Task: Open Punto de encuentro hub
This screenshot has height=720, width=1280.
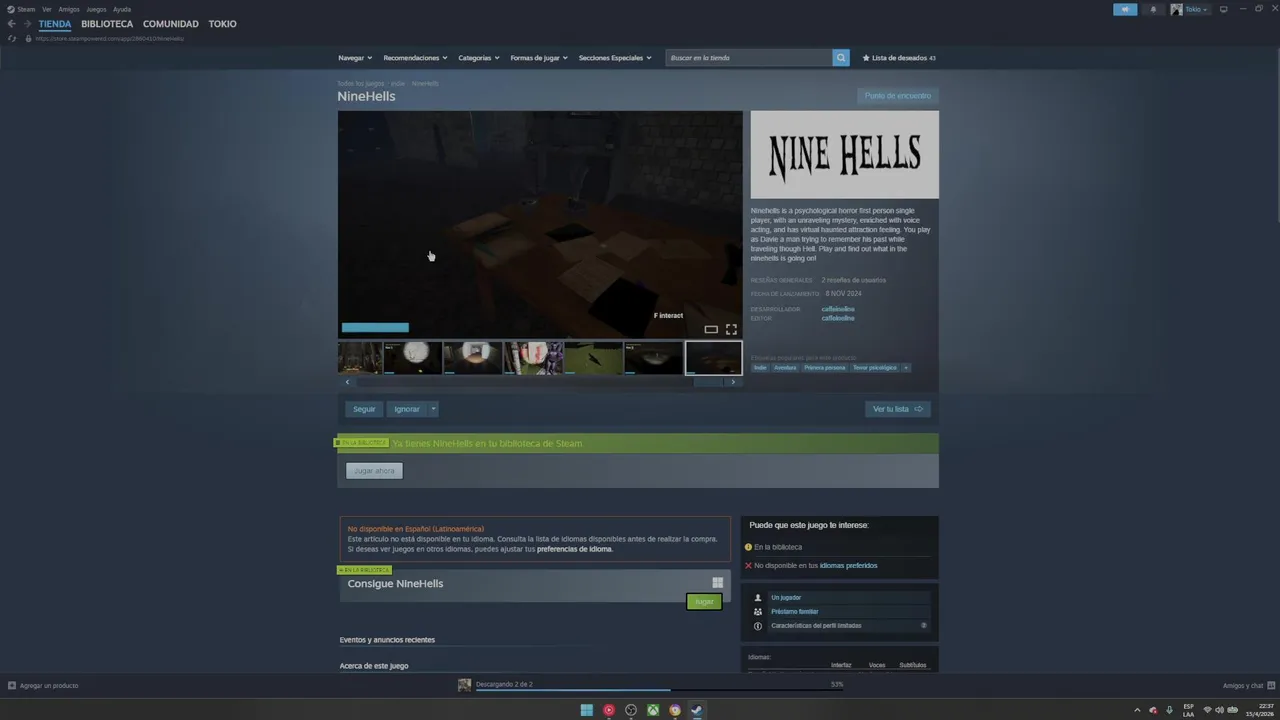Action: [898, 96]
